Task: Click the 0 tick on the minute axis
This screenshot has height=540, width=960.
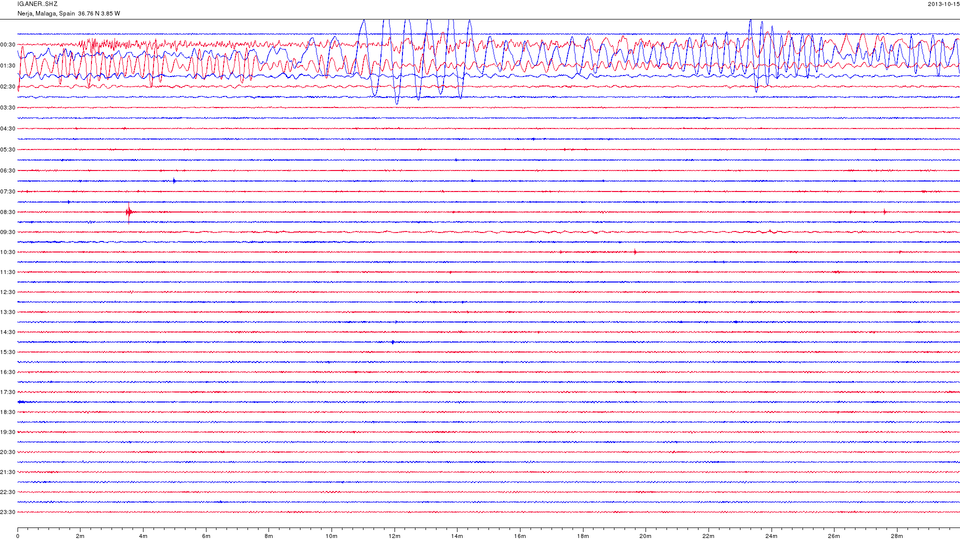Action: [18, 536]
